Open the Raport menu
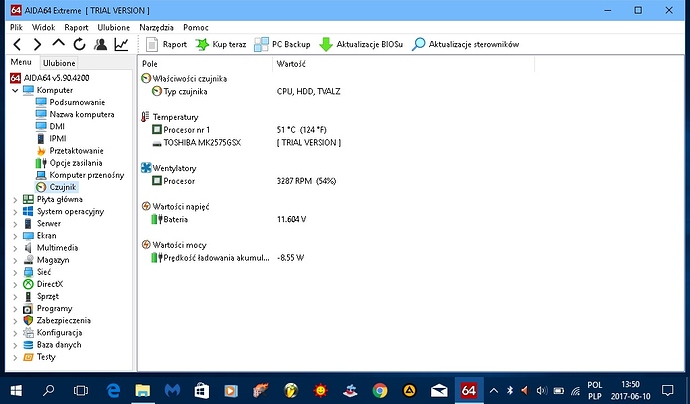This screenshot has width=690, height=404. tap(76, 27)
